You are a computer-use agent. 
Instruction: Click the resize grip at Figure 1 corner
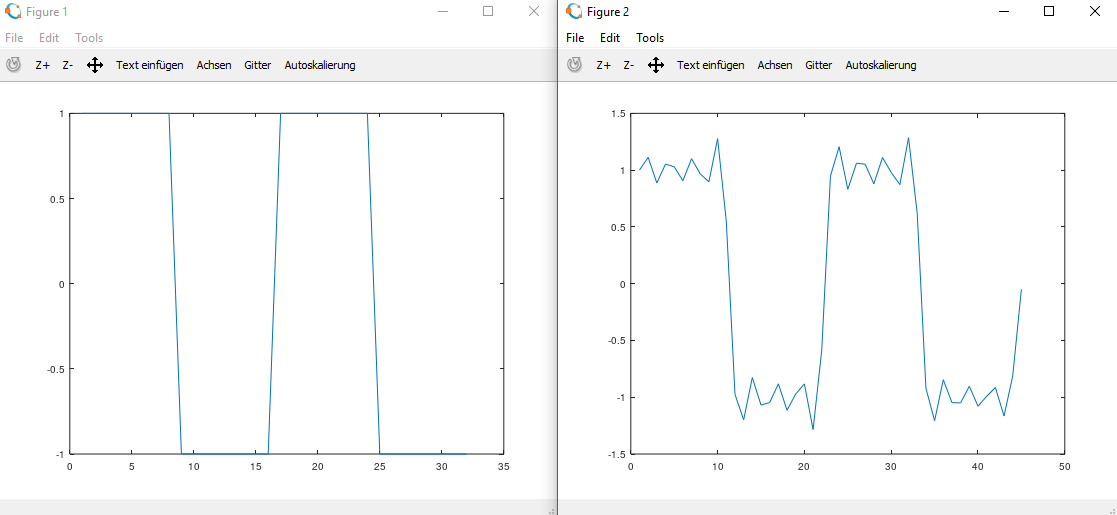click(x=552, y=511)
